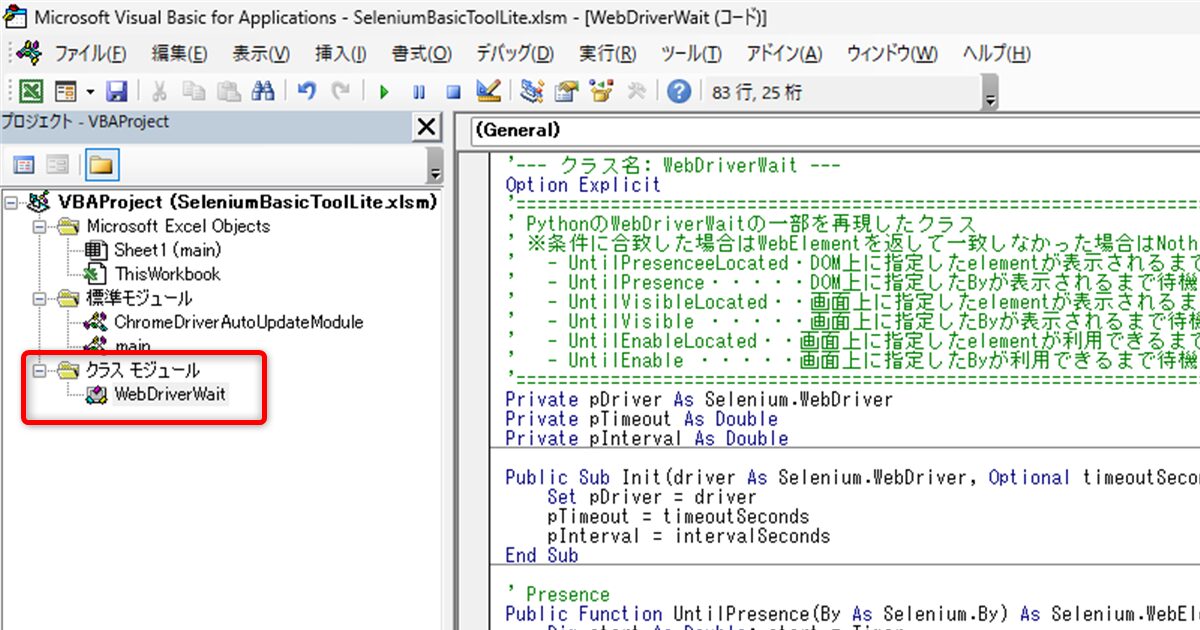The image size is (1200, 630).
Task: Open the Object Browser toolbar icon
Action: click(x=601, y=92)
